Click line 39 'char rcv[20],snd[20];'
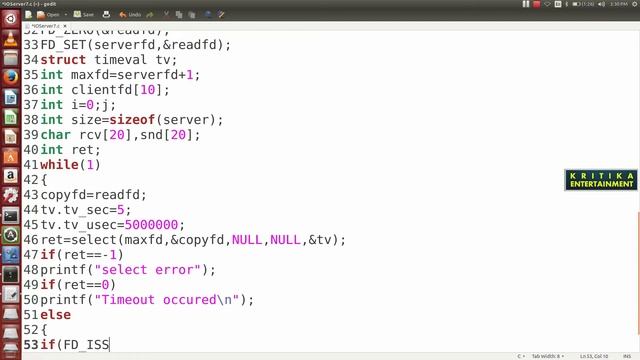640x360 pixels. (120, 135)
